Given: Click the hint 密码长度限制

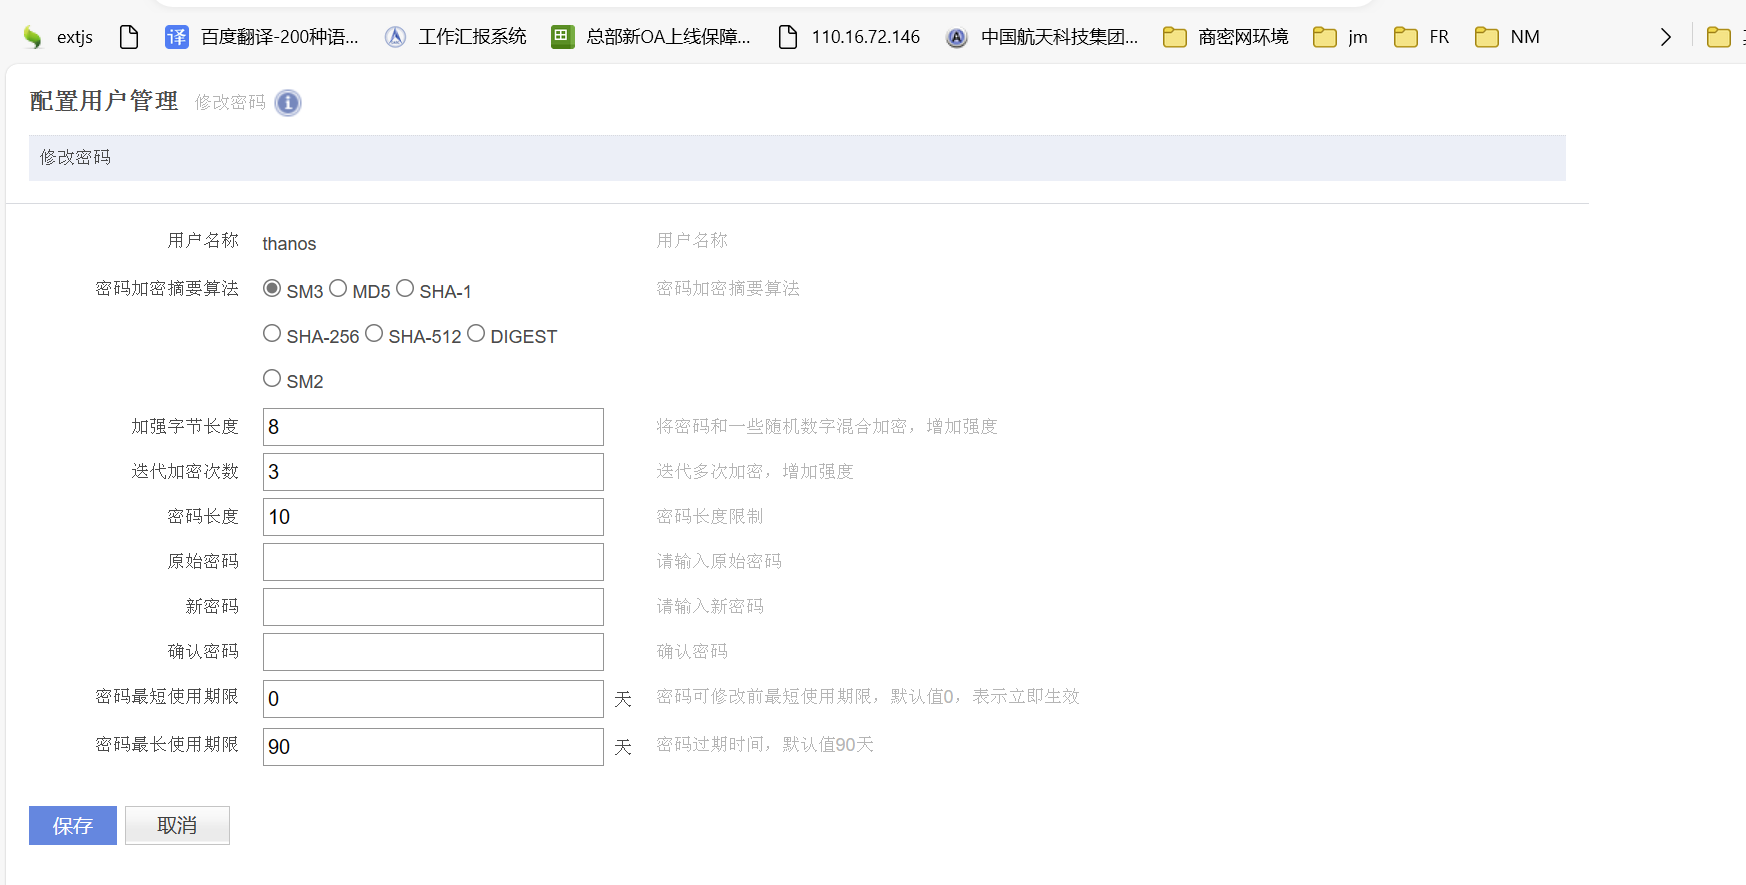Looking at the screenshot, I should pyautogui.click(x=710, y=516).
